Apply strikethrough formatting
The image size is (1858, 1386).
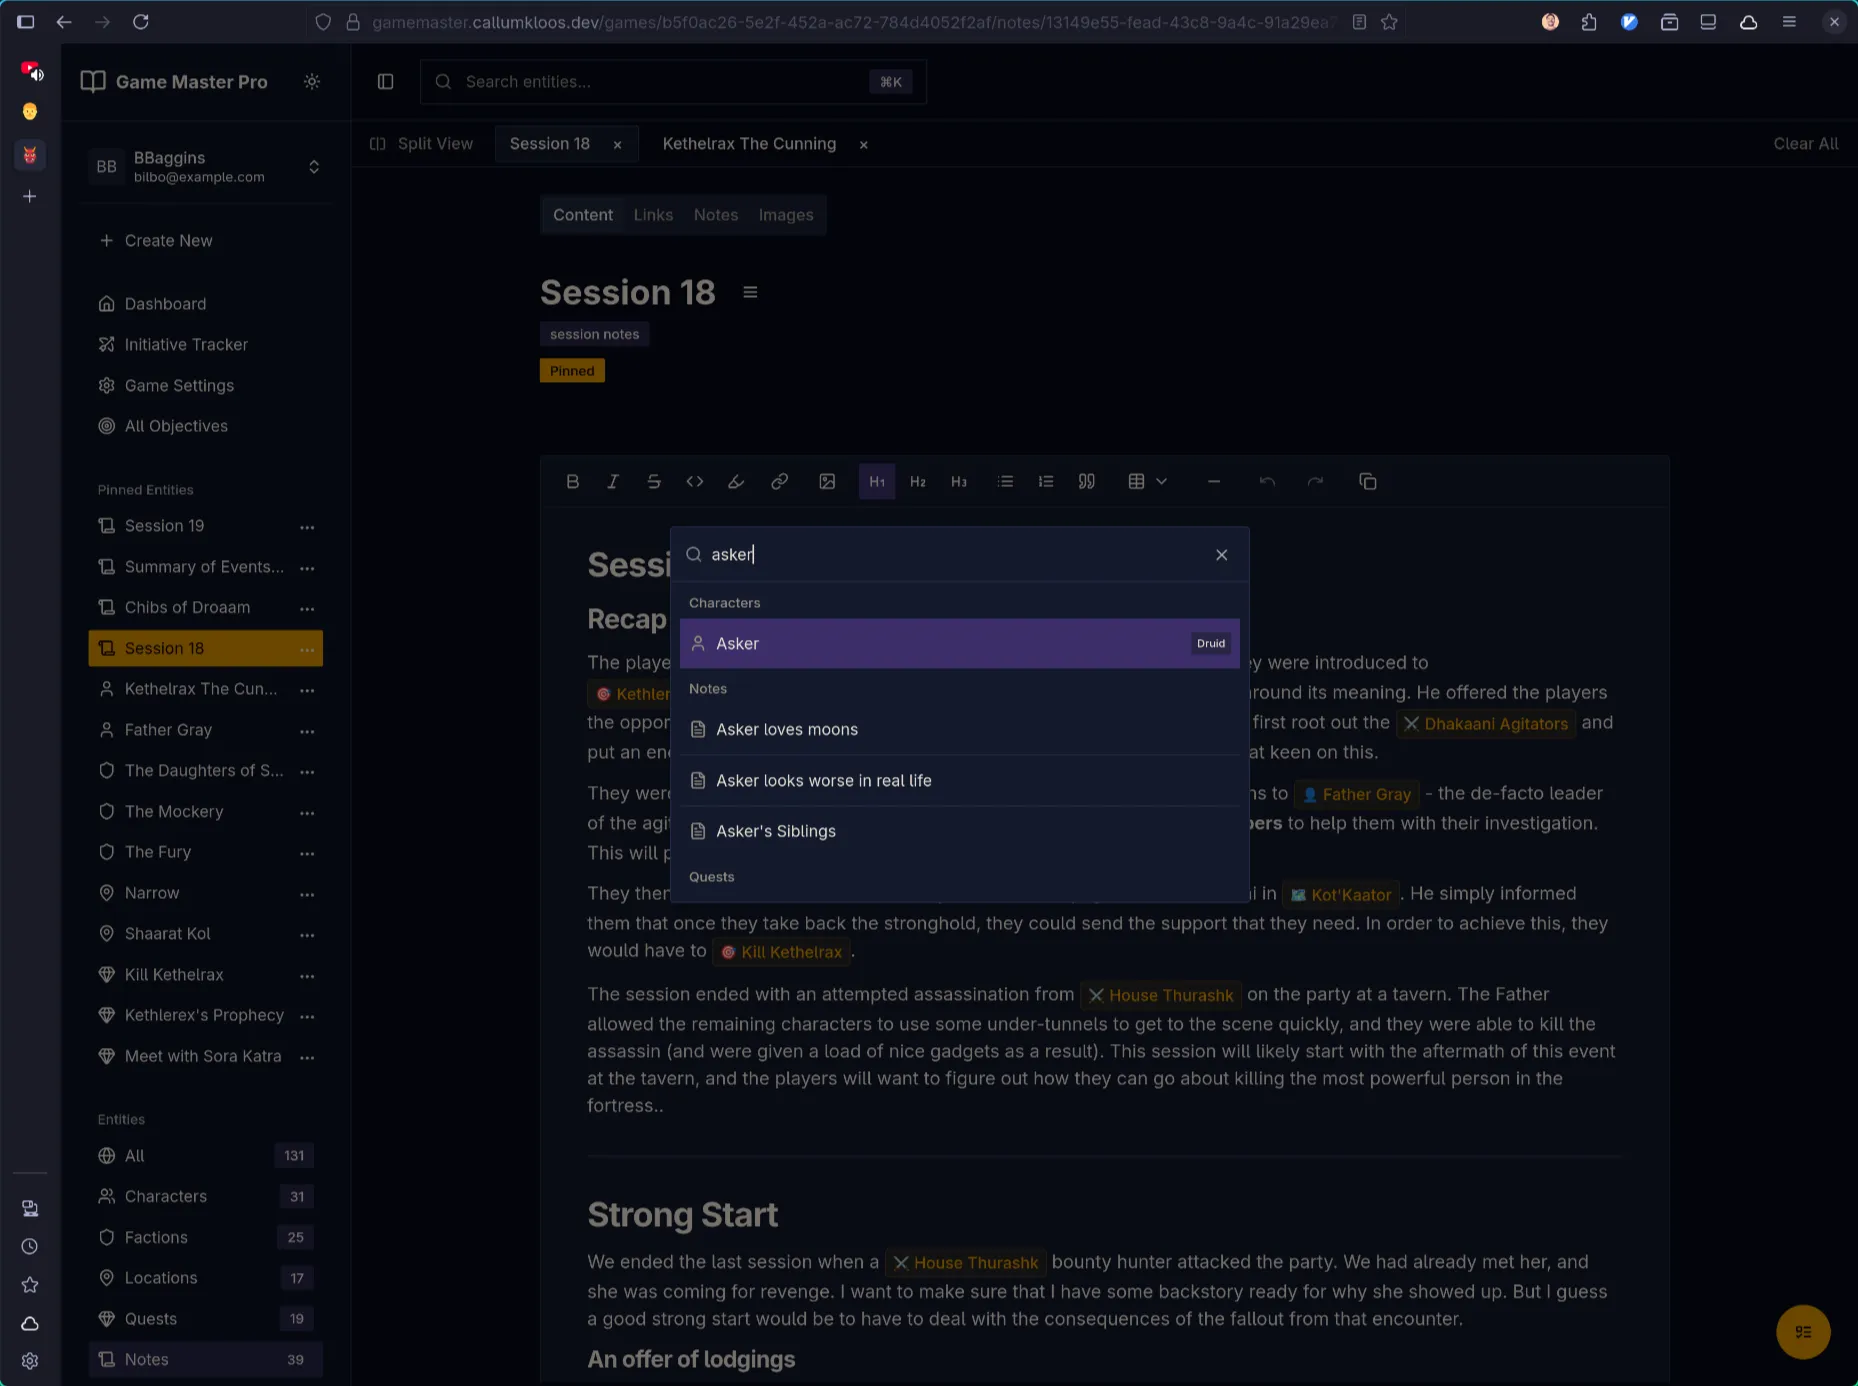(654, 482)
